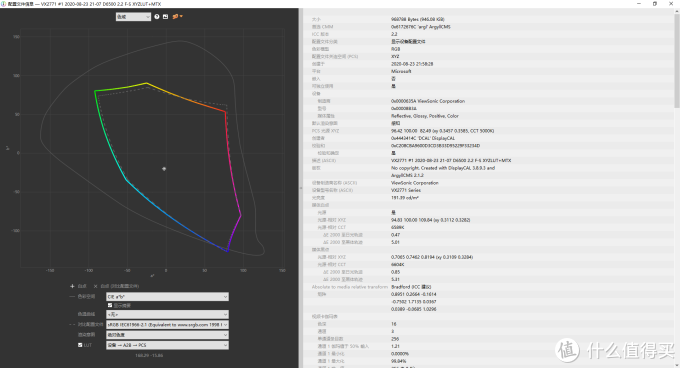
Task: Click the '0x6172676C argl ArgyllCMS' value
Action: coord(421,27)
